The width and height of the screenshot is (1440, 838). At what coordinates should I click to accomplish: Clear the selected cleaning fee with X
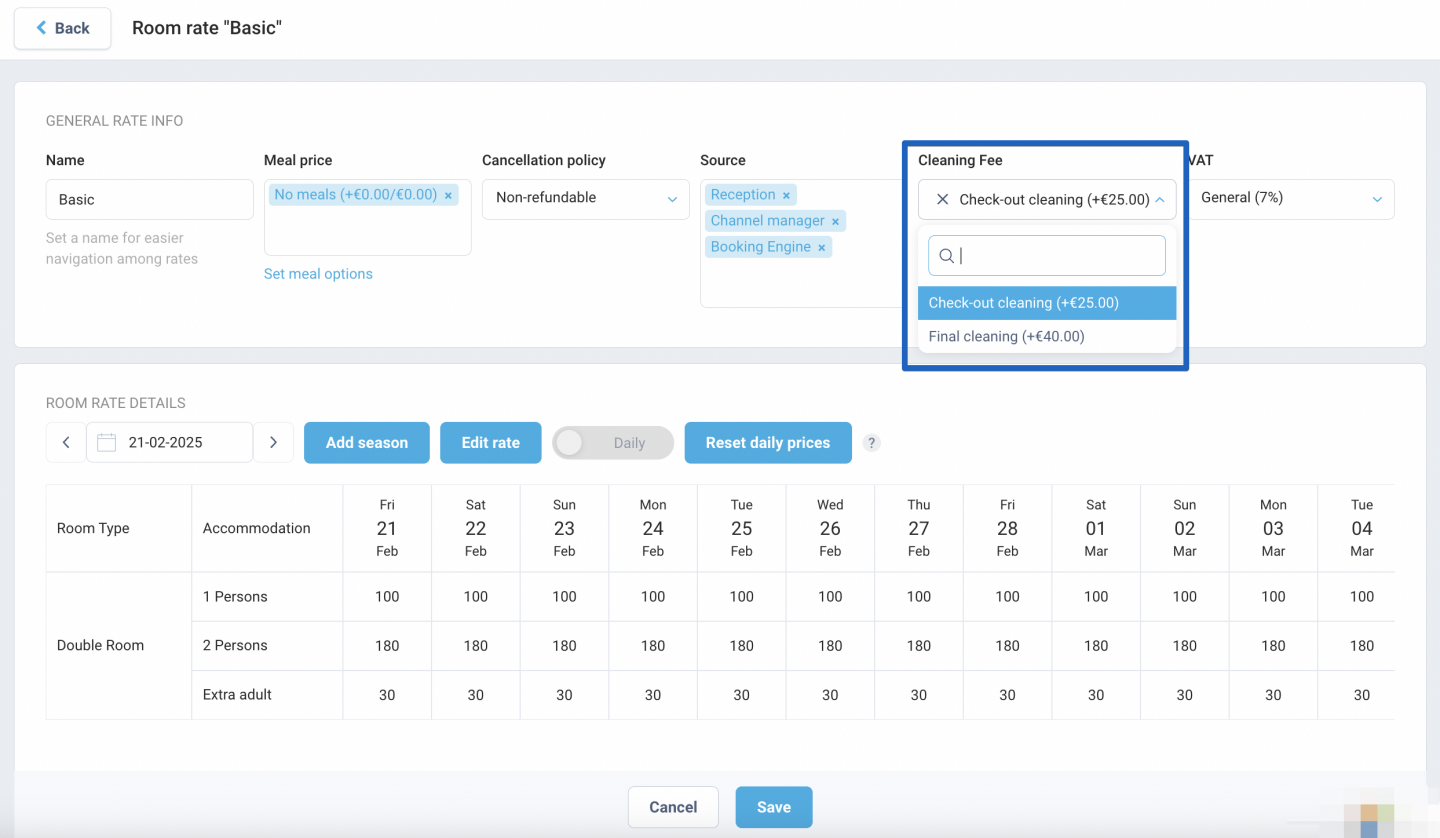point(942,199)
